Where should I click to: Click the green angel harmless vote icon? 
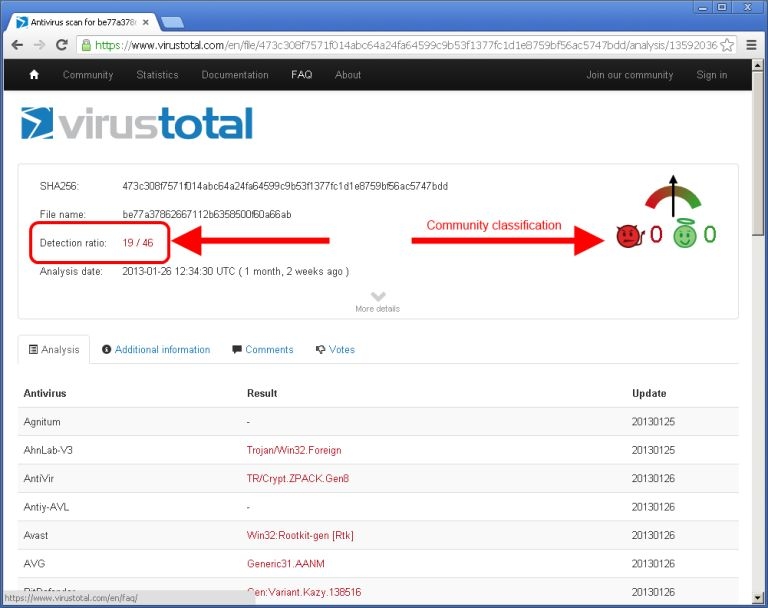coord(685,233)
